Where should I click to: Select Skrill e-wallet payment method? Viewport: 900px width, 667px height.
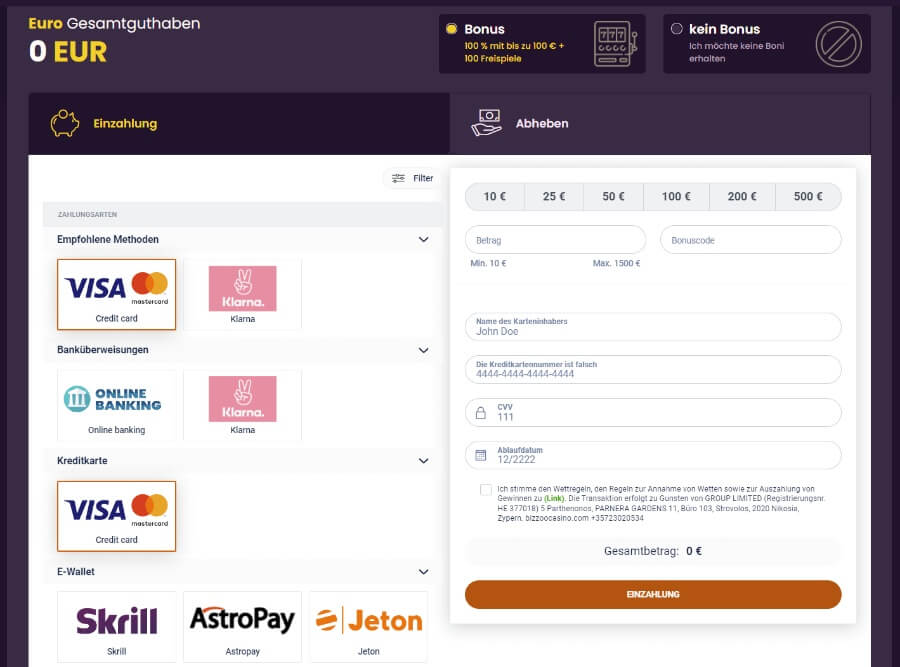click(117, 627)
